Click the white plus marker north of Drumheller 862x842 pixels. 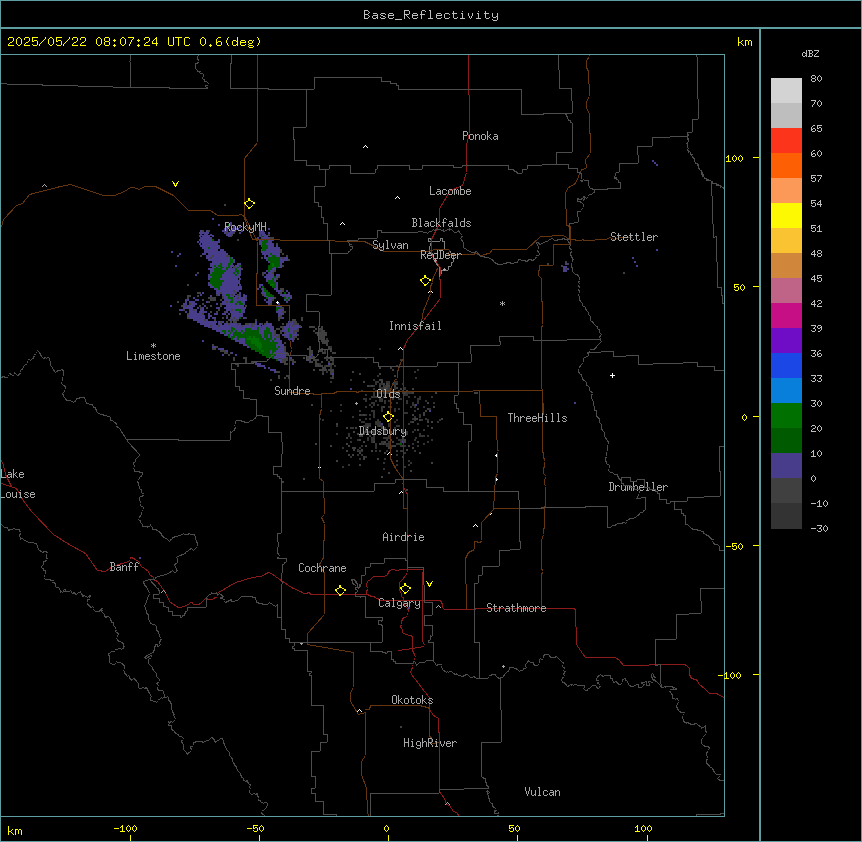coord(612,375)
